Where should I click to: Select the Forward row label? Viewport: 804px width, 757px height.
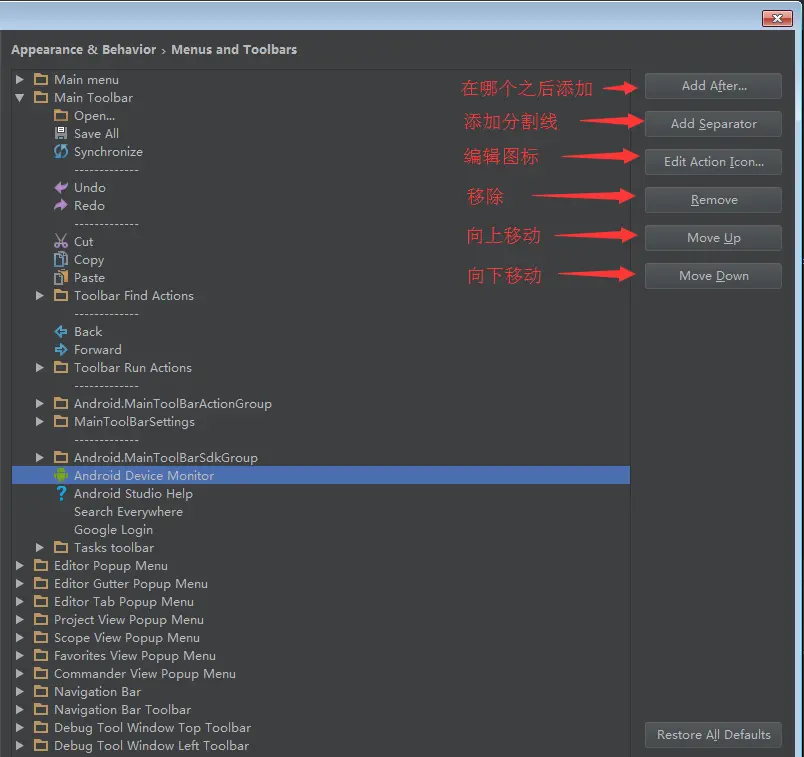tap(97, 349)
